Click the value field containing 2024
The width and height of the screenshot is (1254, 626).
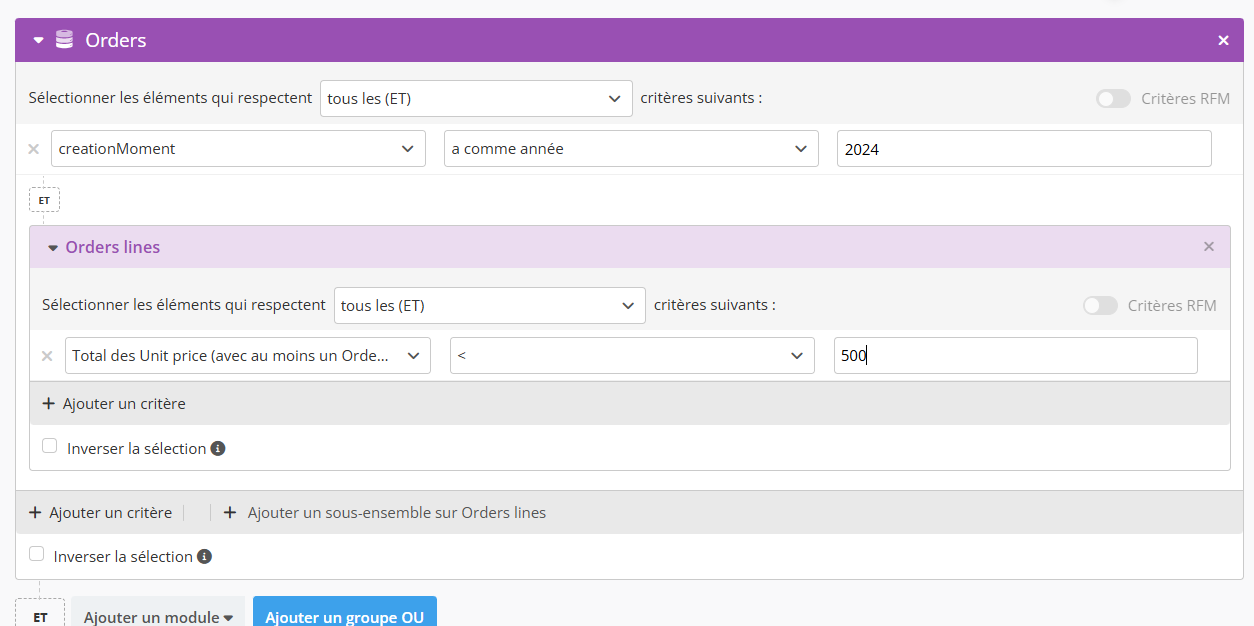pyautogui.click(x=1024, y=149)
